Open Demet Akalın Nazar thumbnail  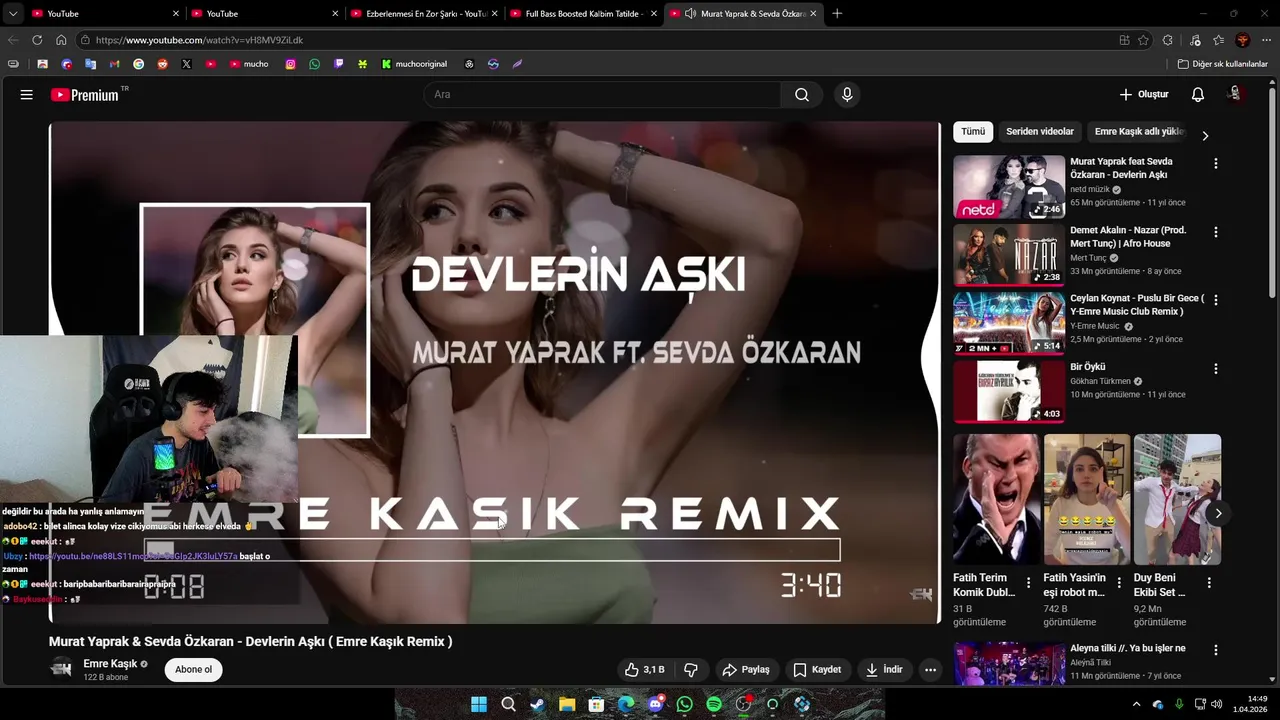click(x=1009, y=255)
